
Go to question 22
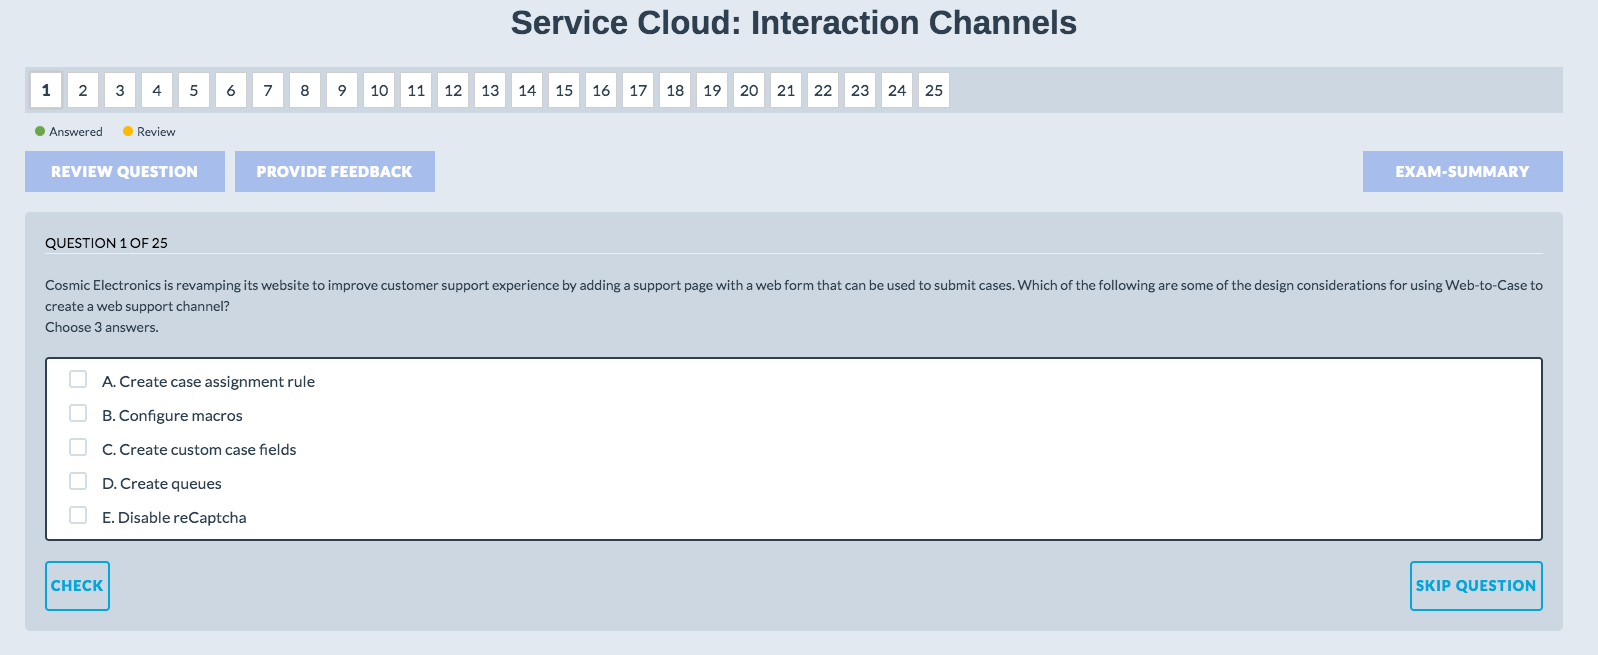(823, 90)
